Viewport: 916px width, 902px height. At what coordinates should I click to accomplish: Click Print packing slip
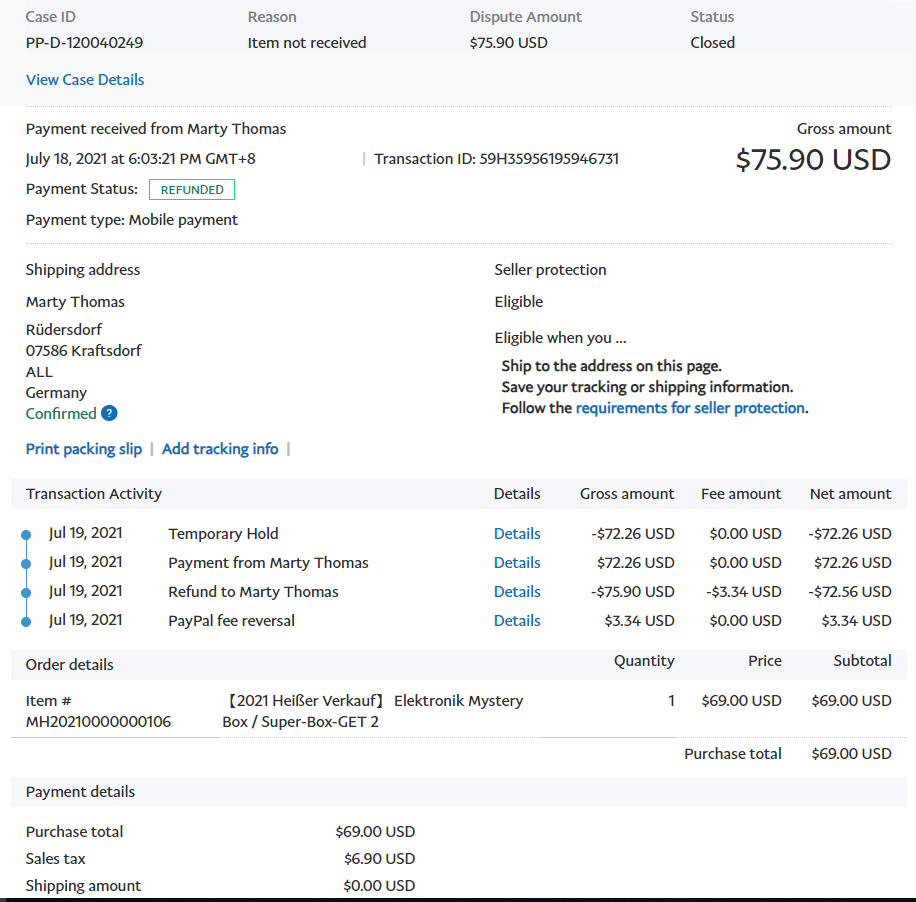click(x=84, y=449)
